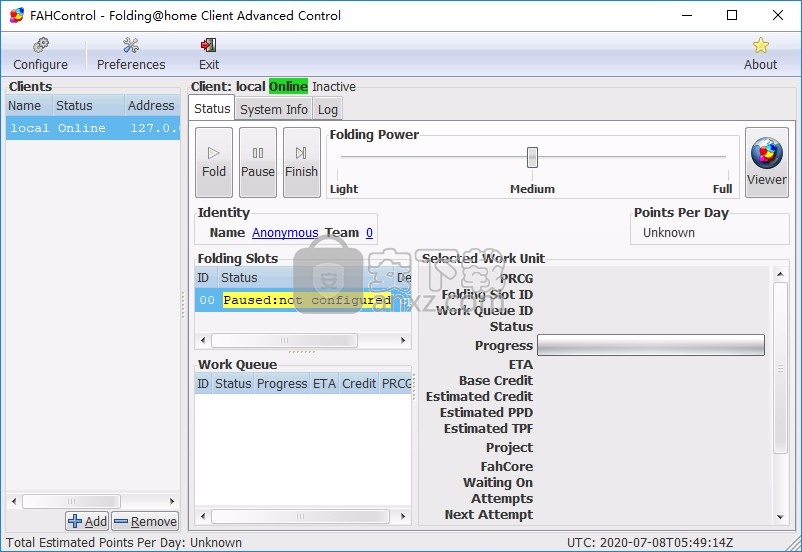The height and width of the screenshot is (552, 802).
Task: Click the Online status indicator
Action: [x=288, y=86]
